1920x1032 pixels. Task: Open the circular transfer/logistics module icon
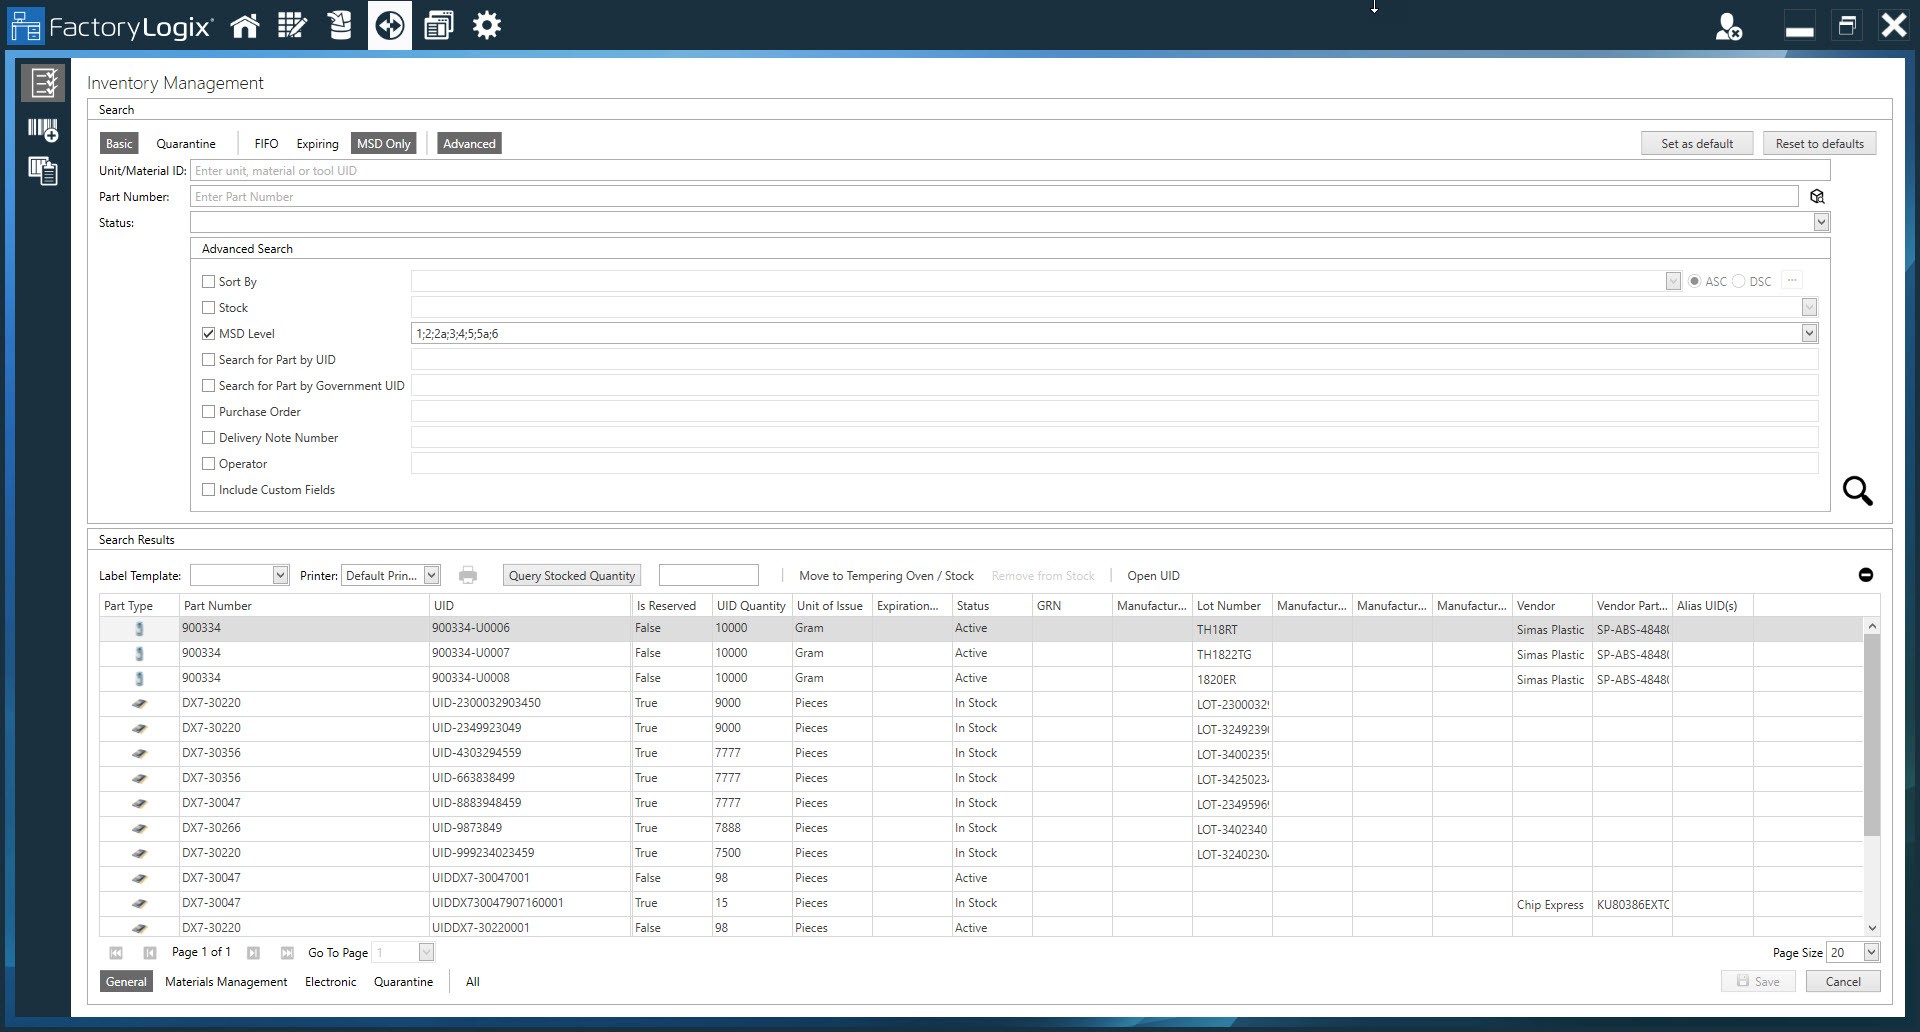(389, 25)
